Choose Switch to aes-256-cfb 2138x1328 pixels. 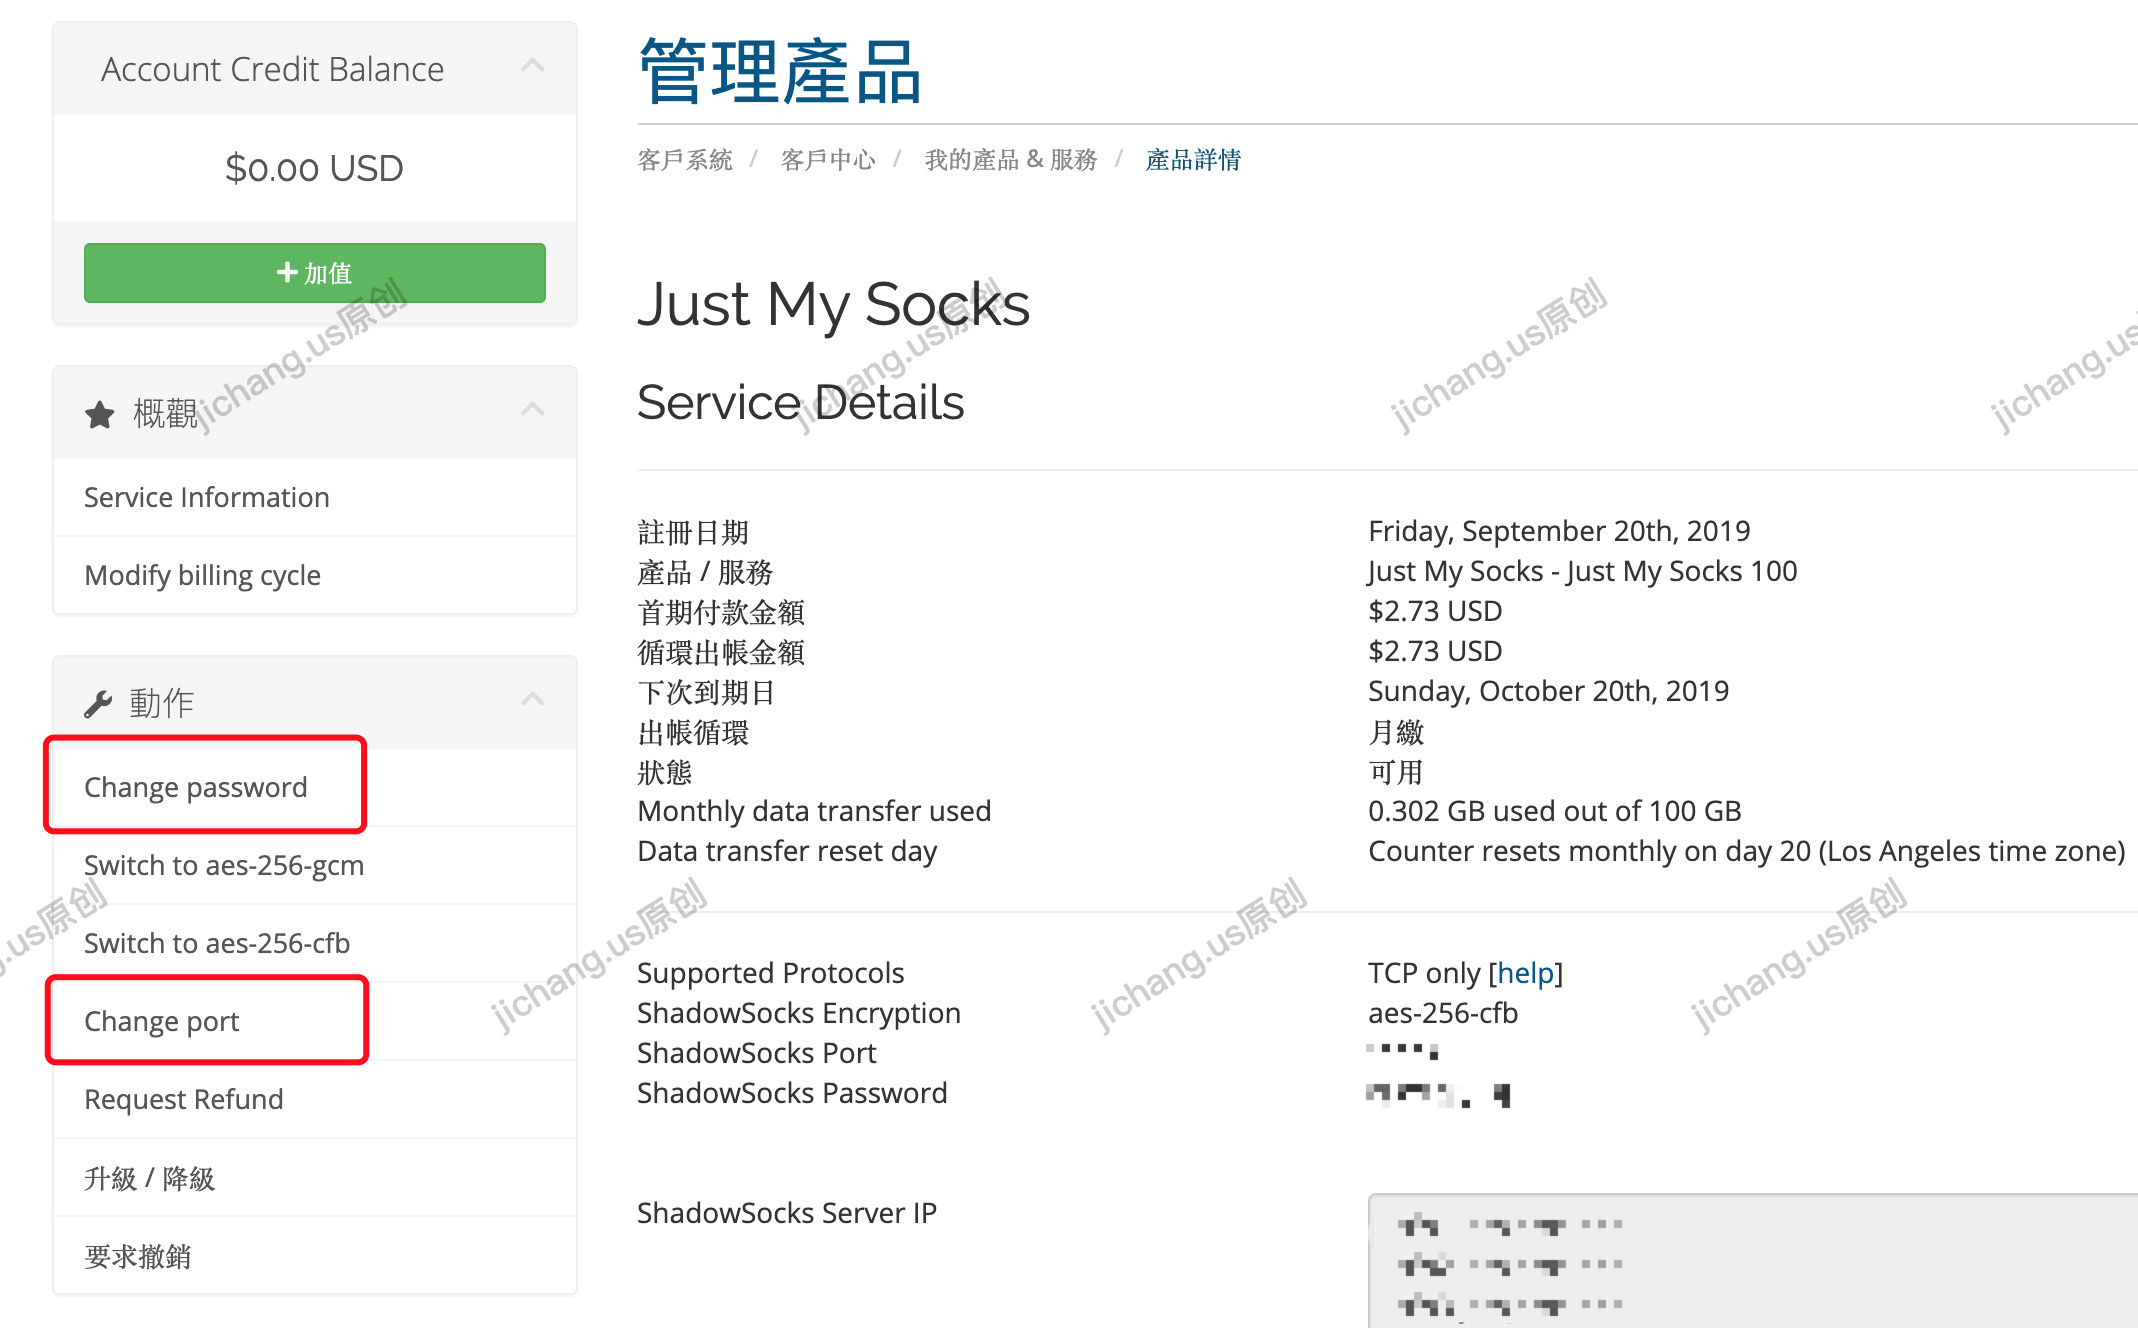[x=217, y=943]
